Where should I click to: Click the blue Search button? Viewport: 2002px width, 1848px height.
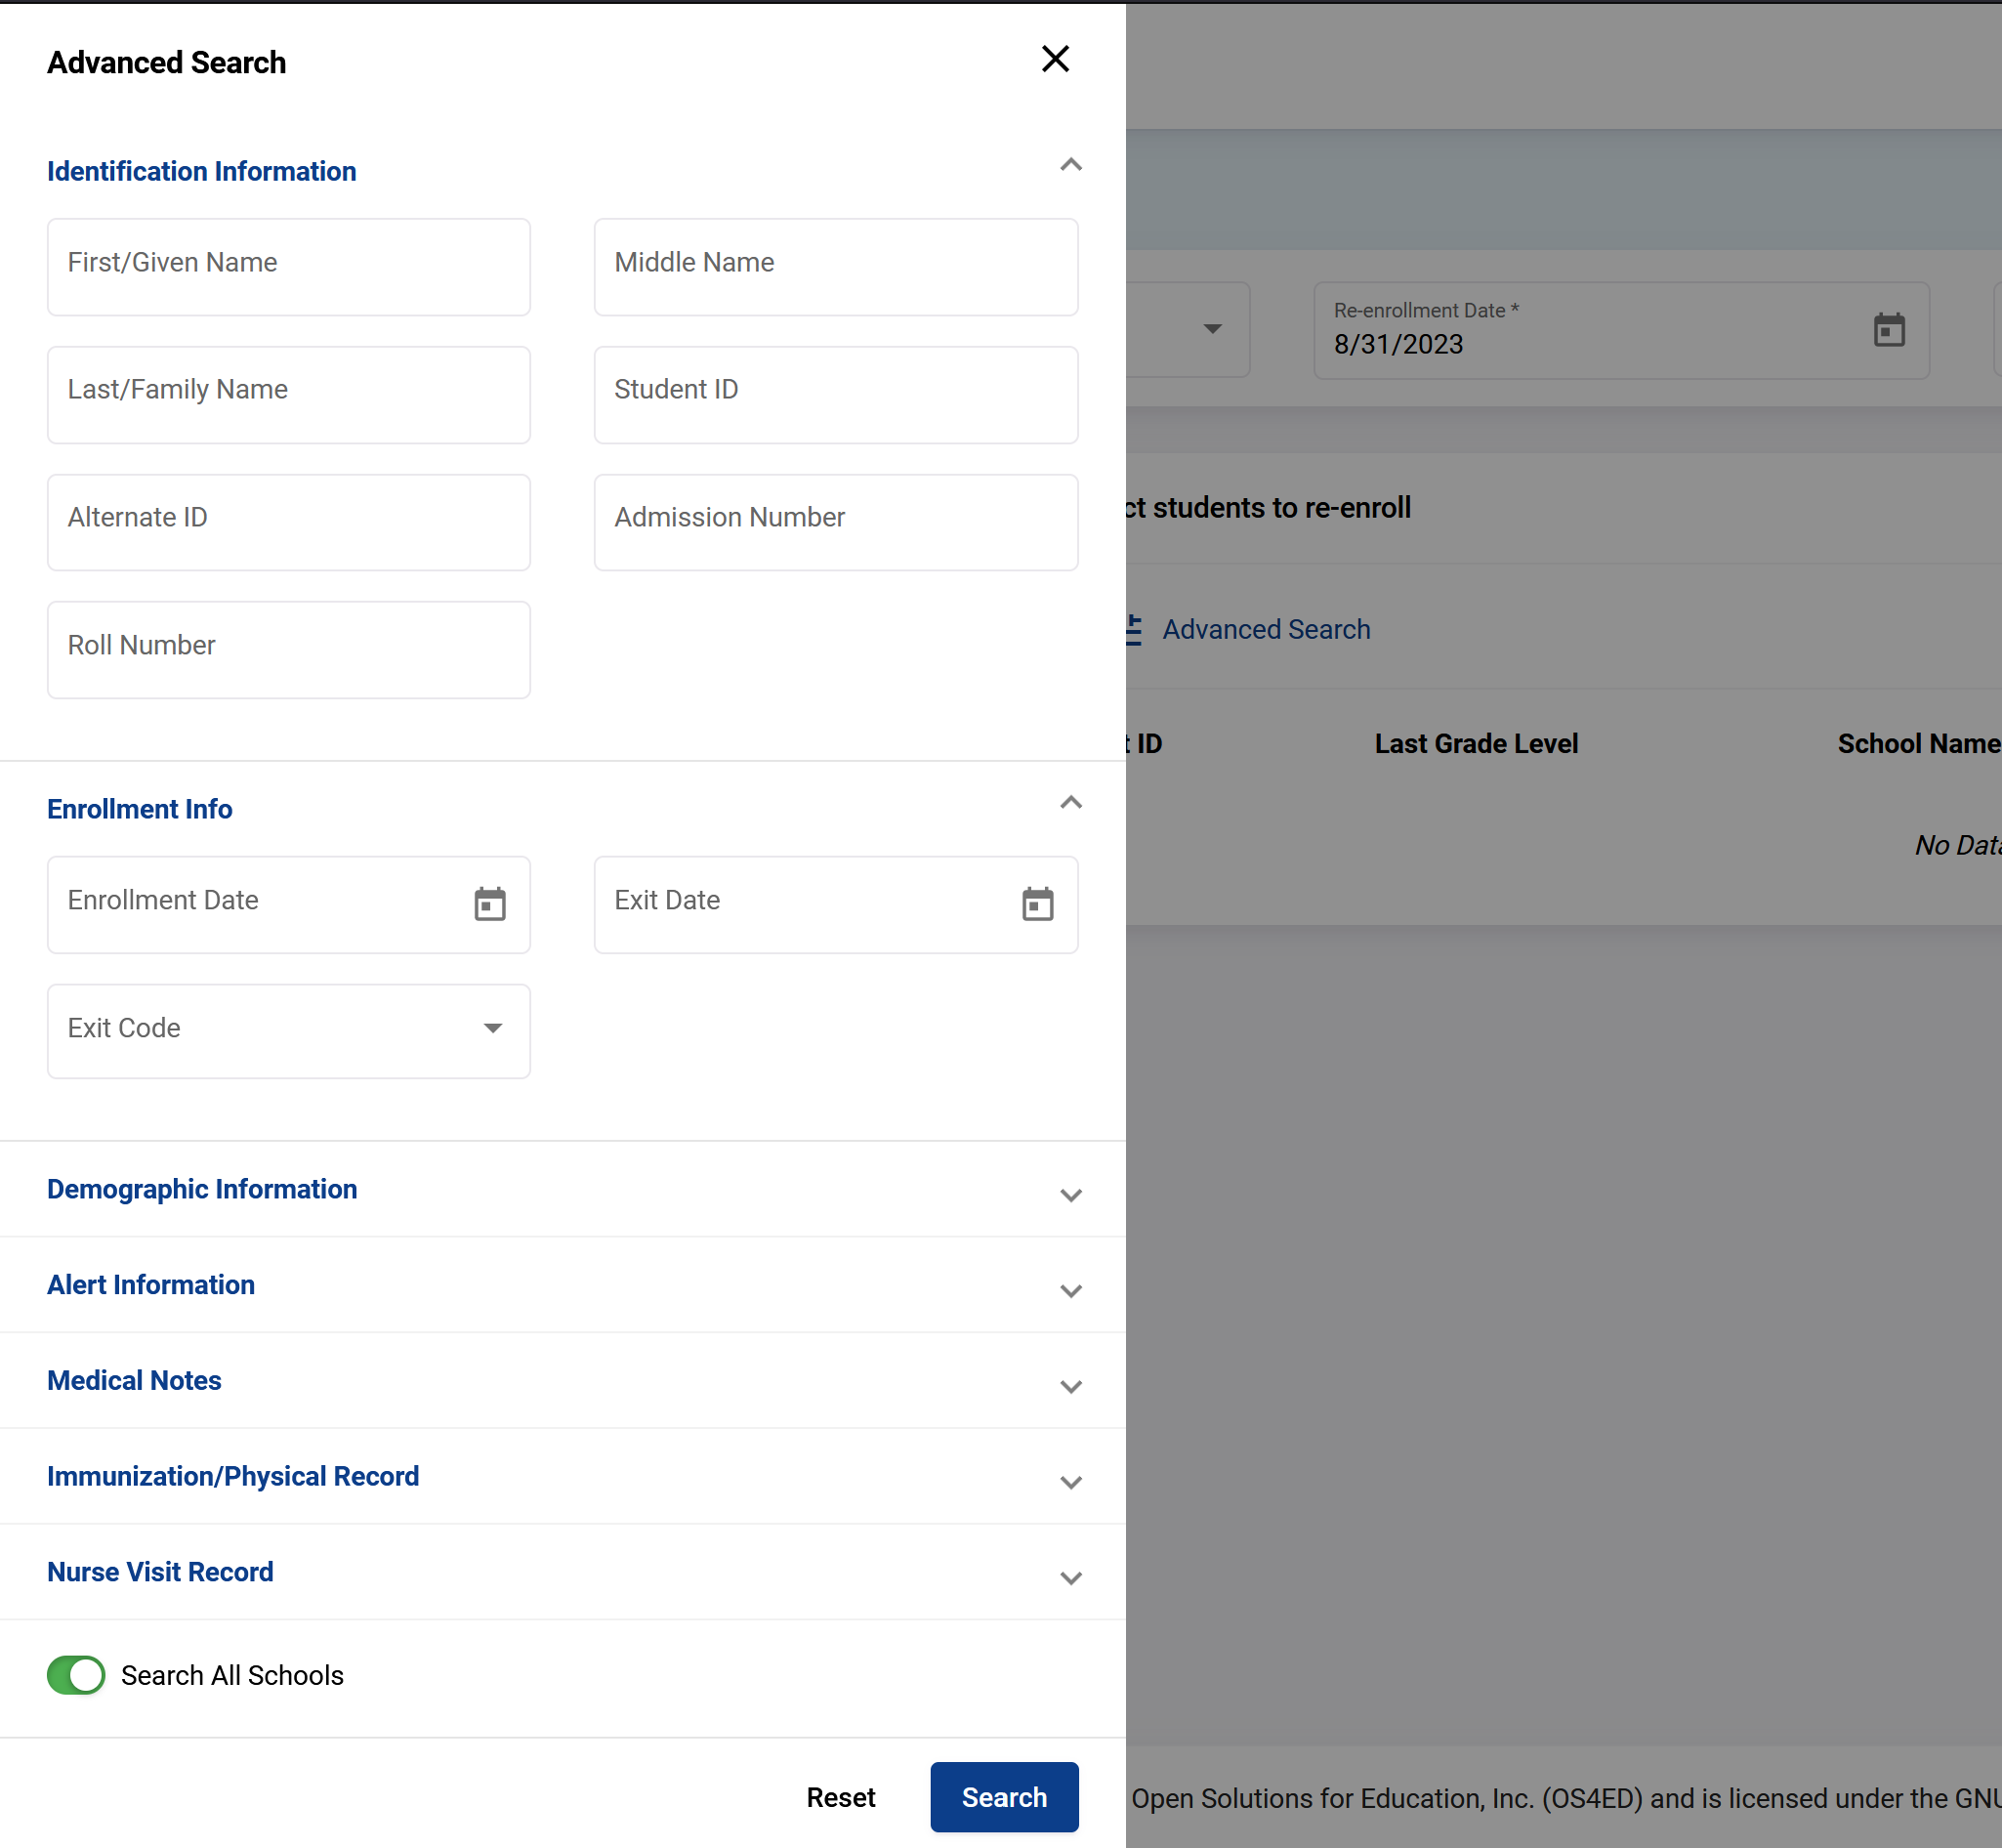click(x=1003, y=1797)
